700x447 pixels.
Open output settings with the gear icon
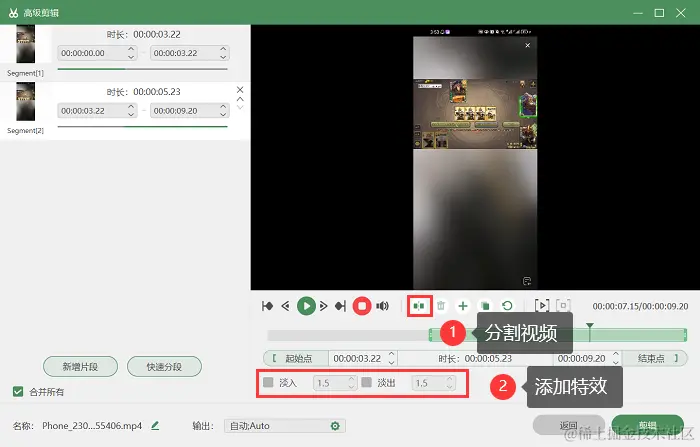click(335, 426)
